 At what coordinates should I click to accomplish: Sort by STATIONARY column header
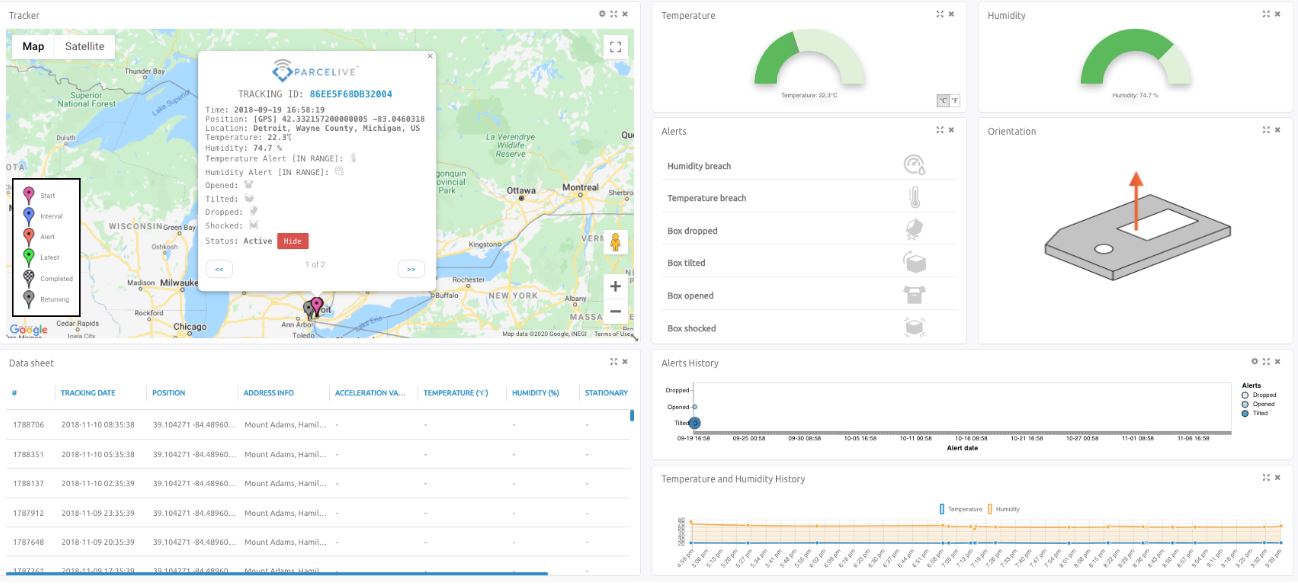[607, 393]
